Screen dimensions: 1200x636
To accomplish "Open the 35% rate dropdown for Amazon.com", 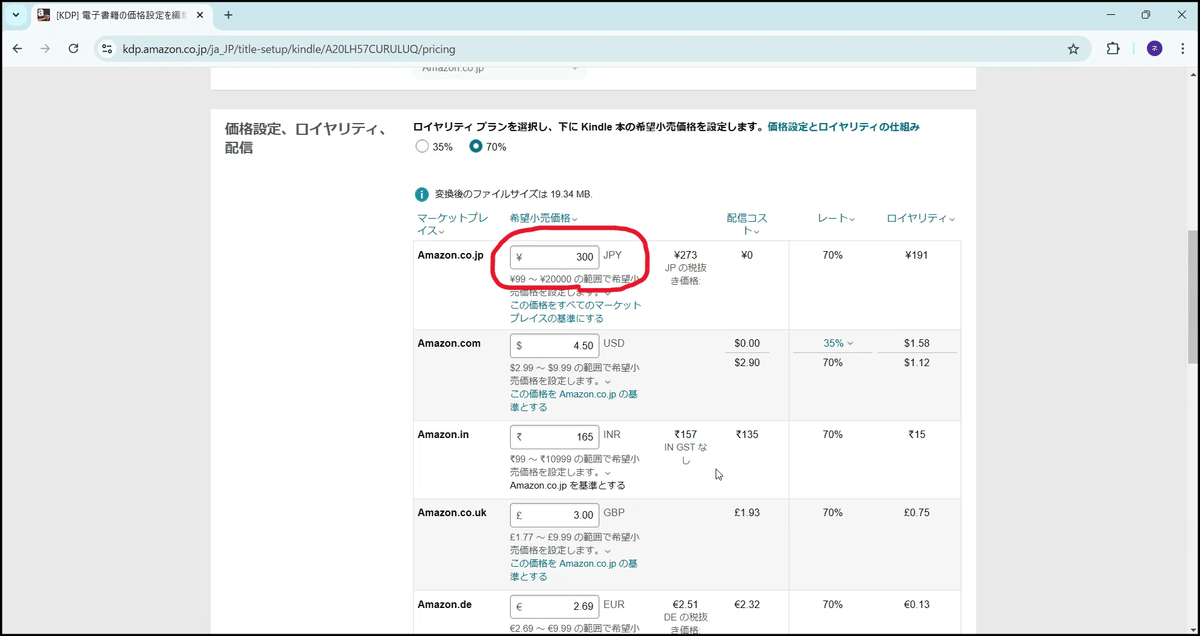I will coord(839,343).
